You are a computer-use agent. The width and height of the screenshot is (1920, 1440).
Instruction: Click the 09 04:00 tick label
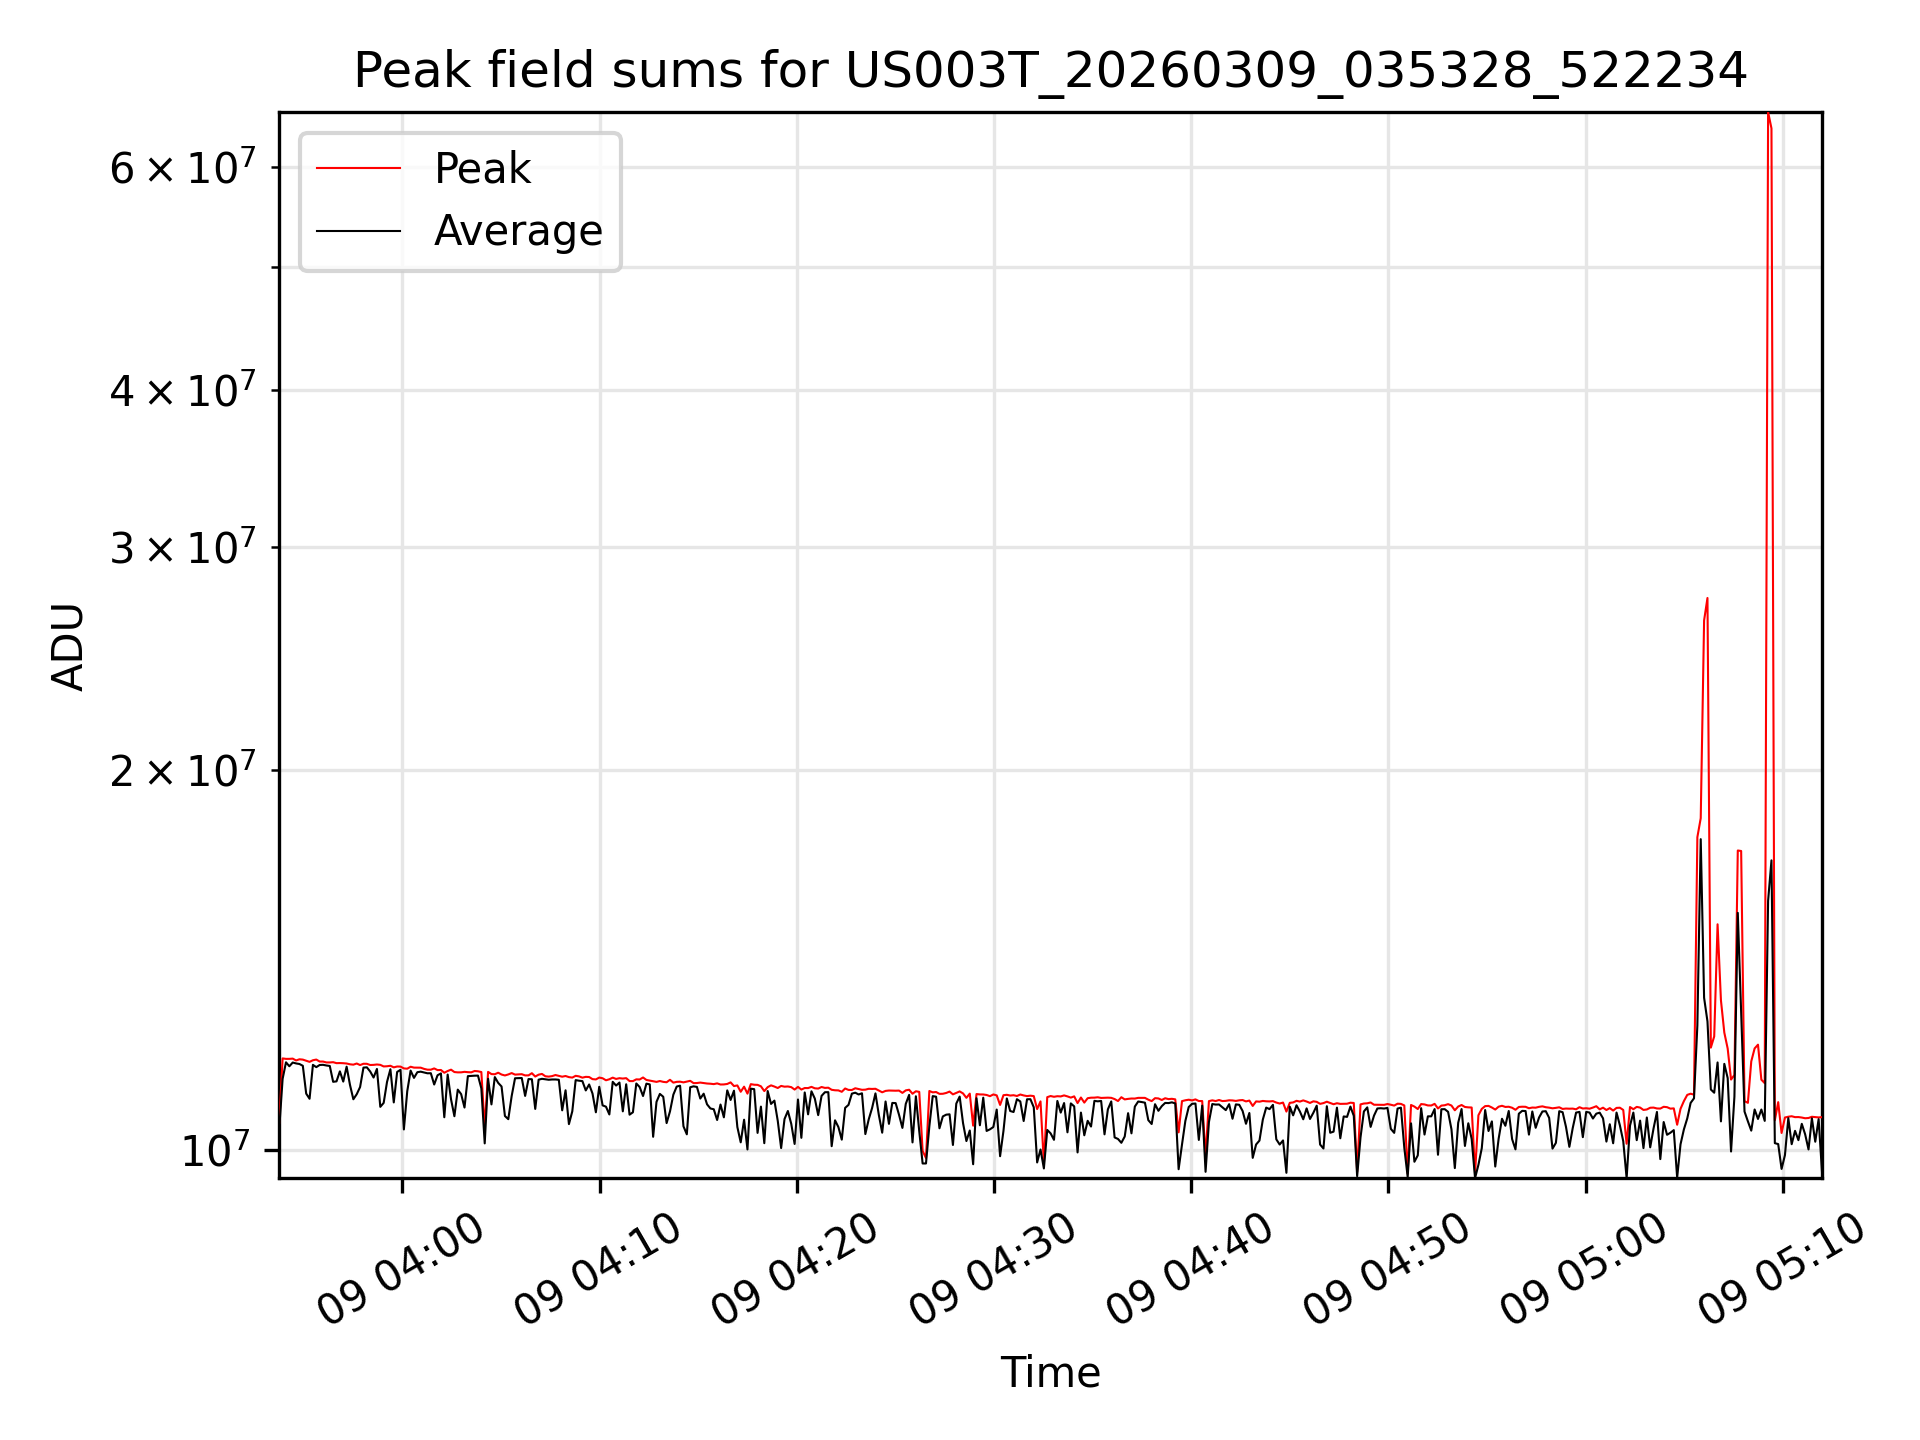pos(400,1269)
